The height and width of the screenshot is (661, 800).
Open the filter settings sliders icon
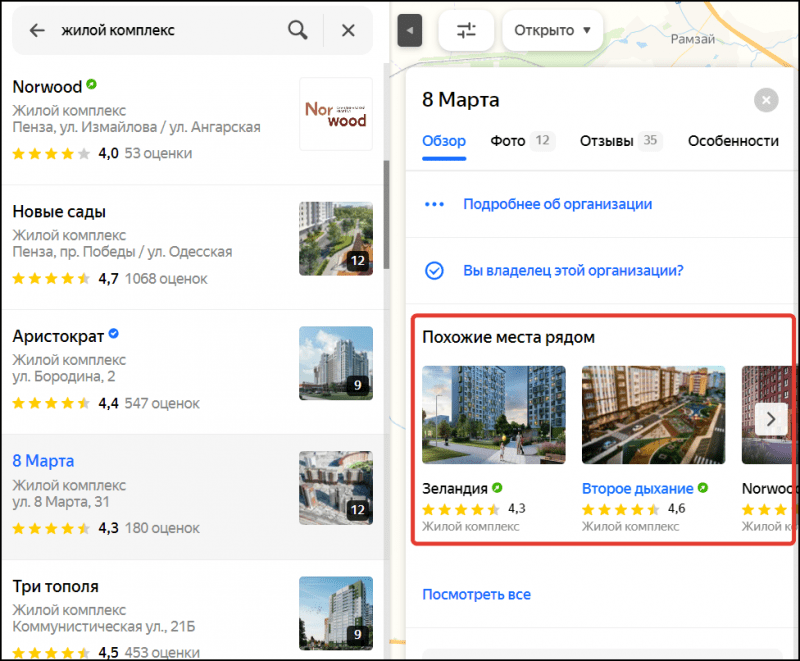(x=466, y=30)
